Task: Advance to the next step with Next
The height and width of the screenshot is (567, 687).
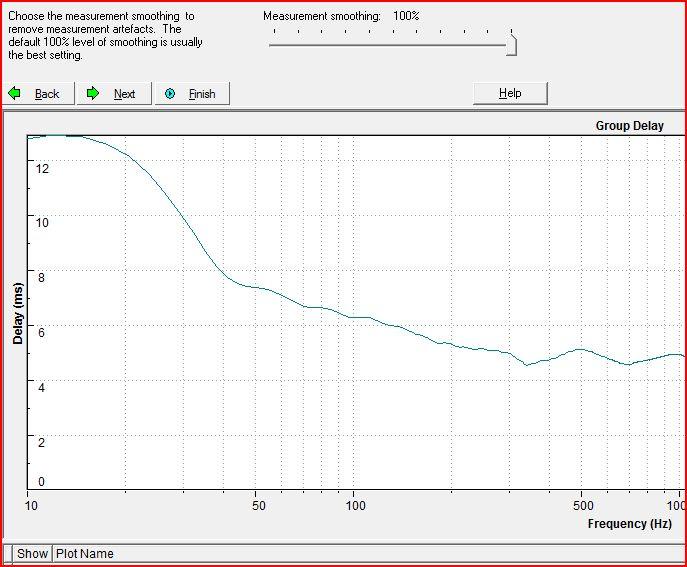Action: 114,93
